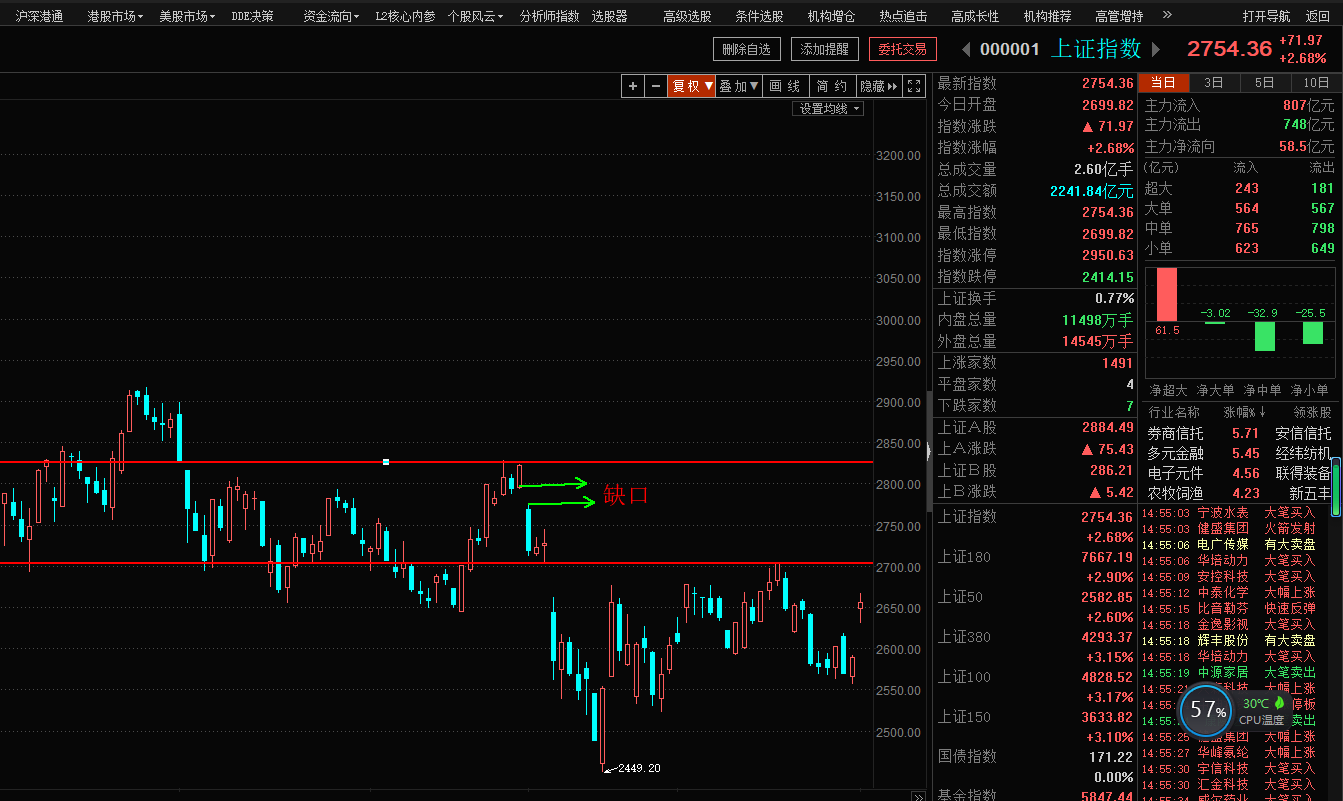Switch to 当日 fund flow tab
The width and height of the screenshot is (1343, 801).
tap(1164, 83)
